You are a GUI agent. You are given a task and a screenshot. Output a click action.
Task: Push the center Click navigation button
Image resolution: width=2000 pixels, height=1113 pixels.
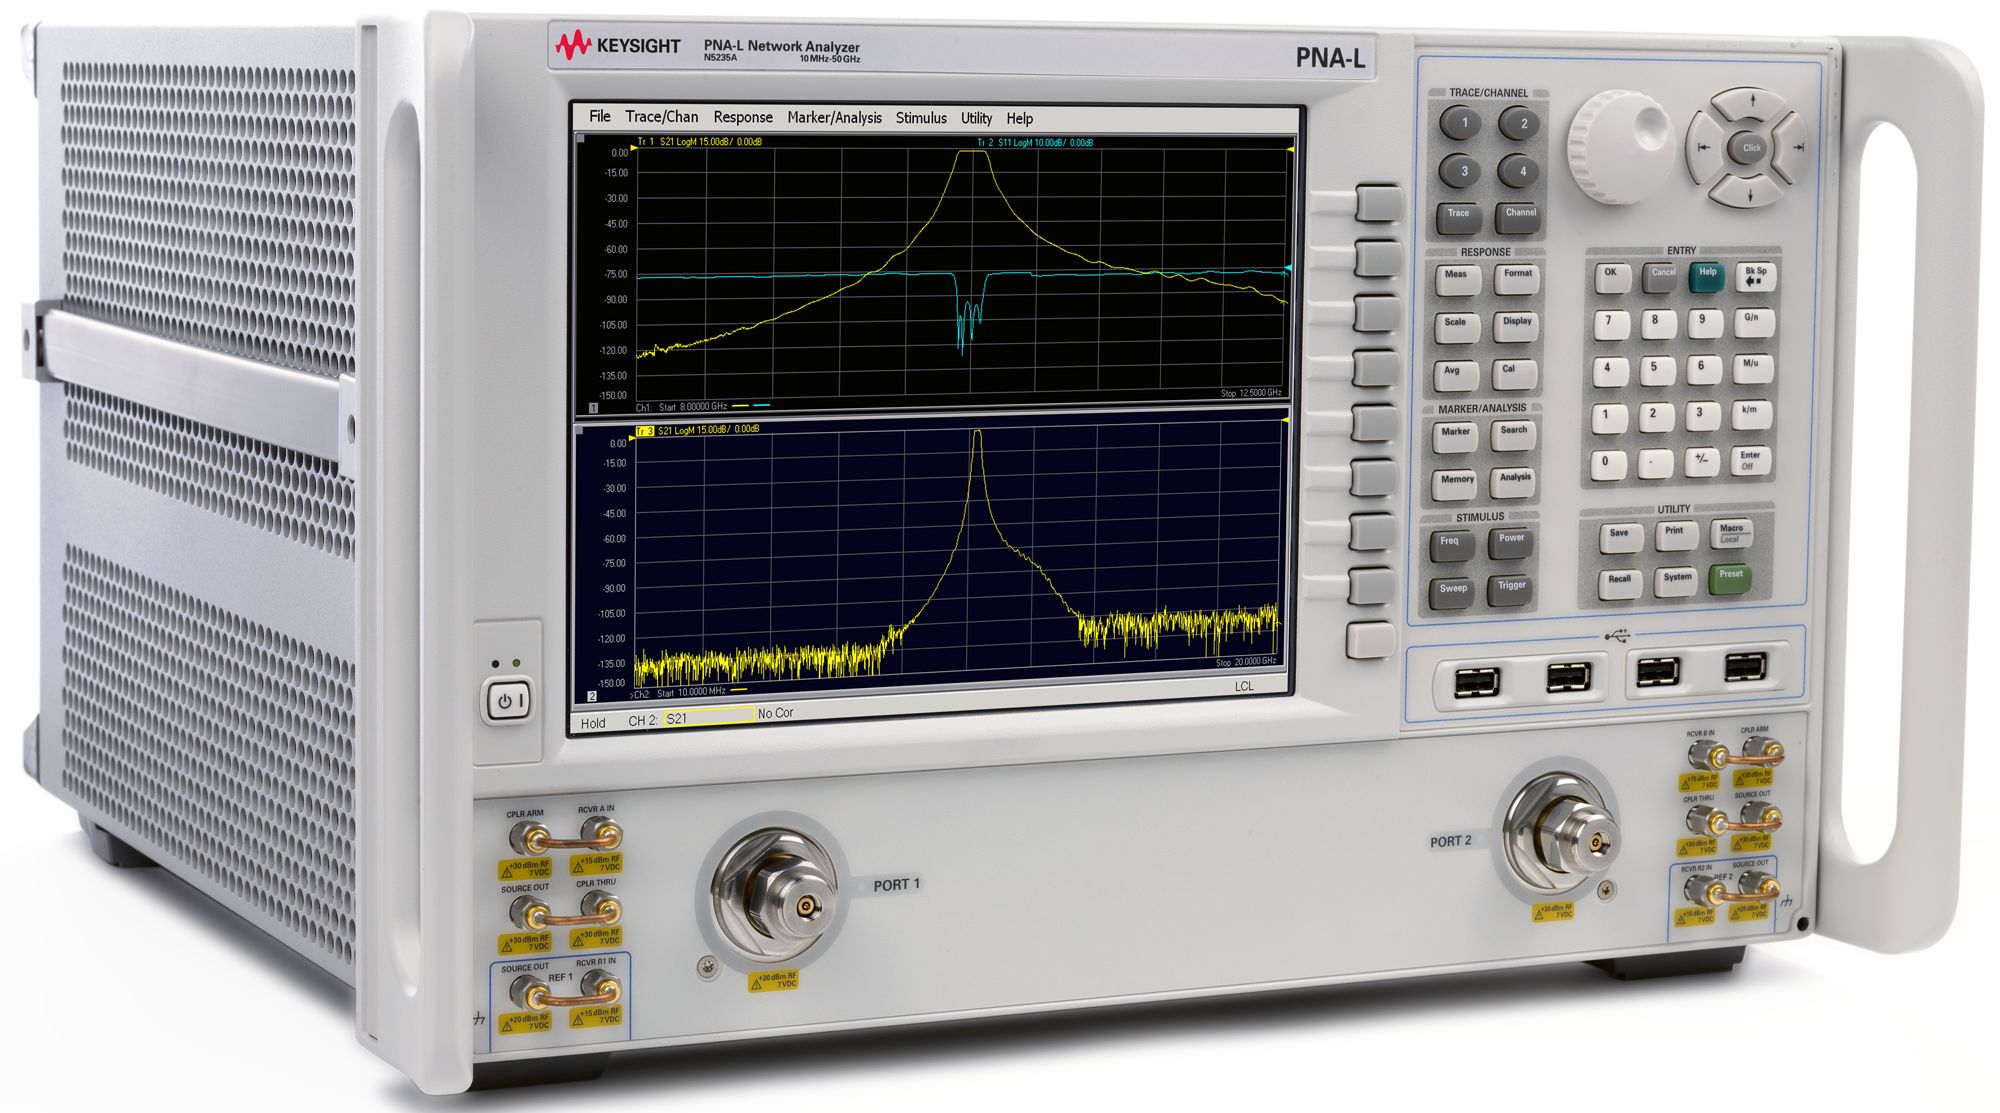point(1751,147)
